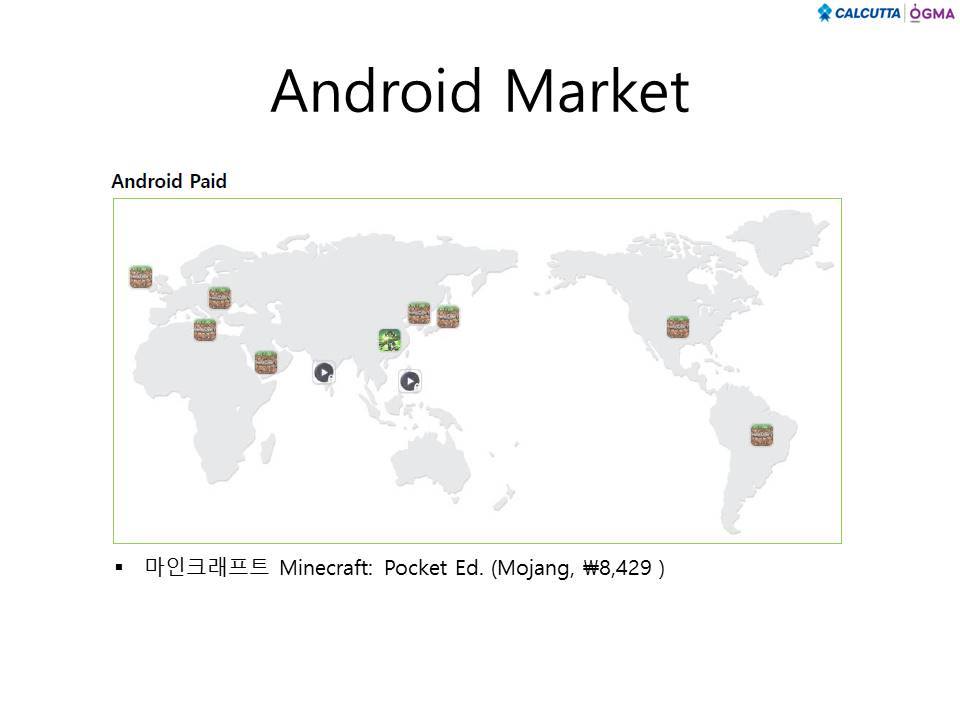Click the play-button icon near the Philippines

point(410,381)
